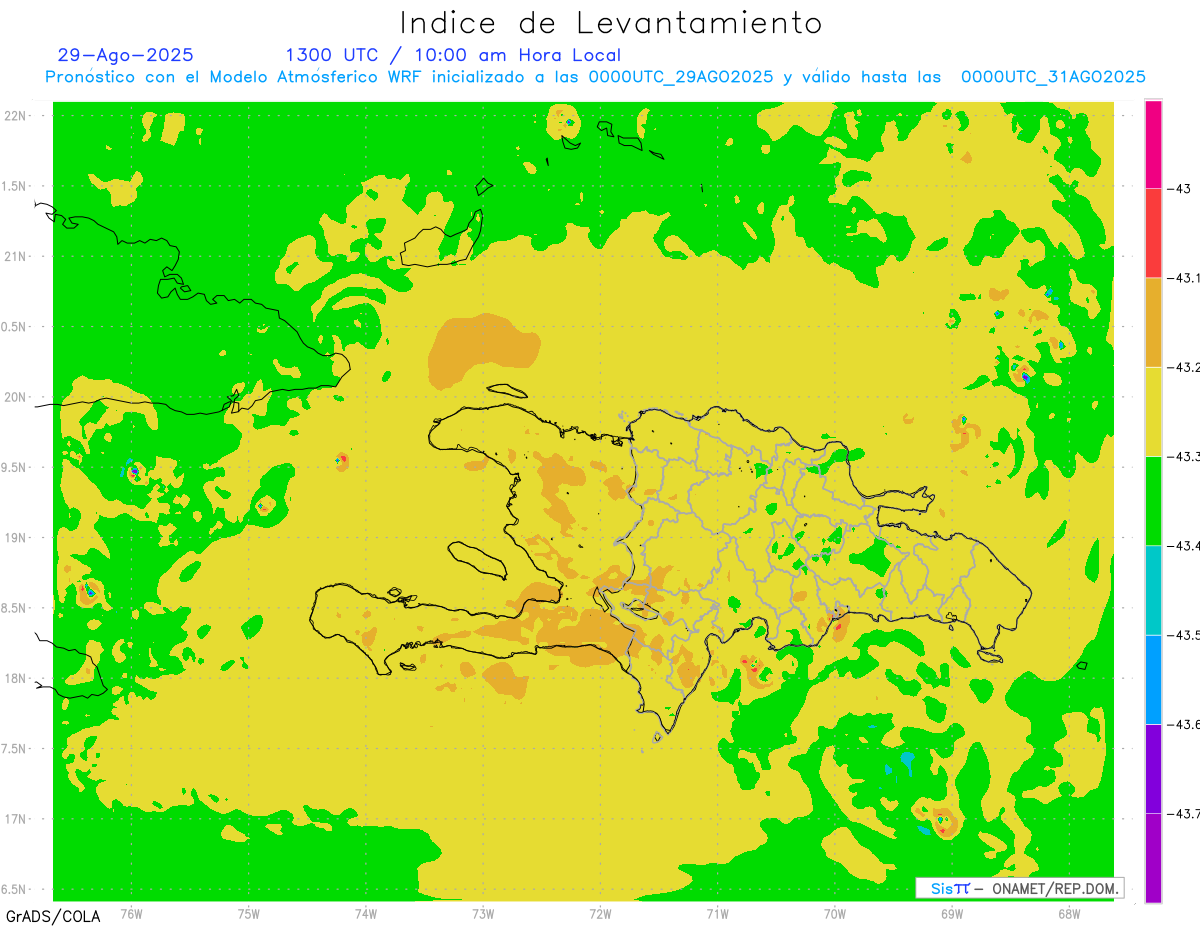This screenshot has height=927, width=1200.
Task: Click the '0000UTC_31AGO2025' valid-until timestamp
Action: [1053, 77]
